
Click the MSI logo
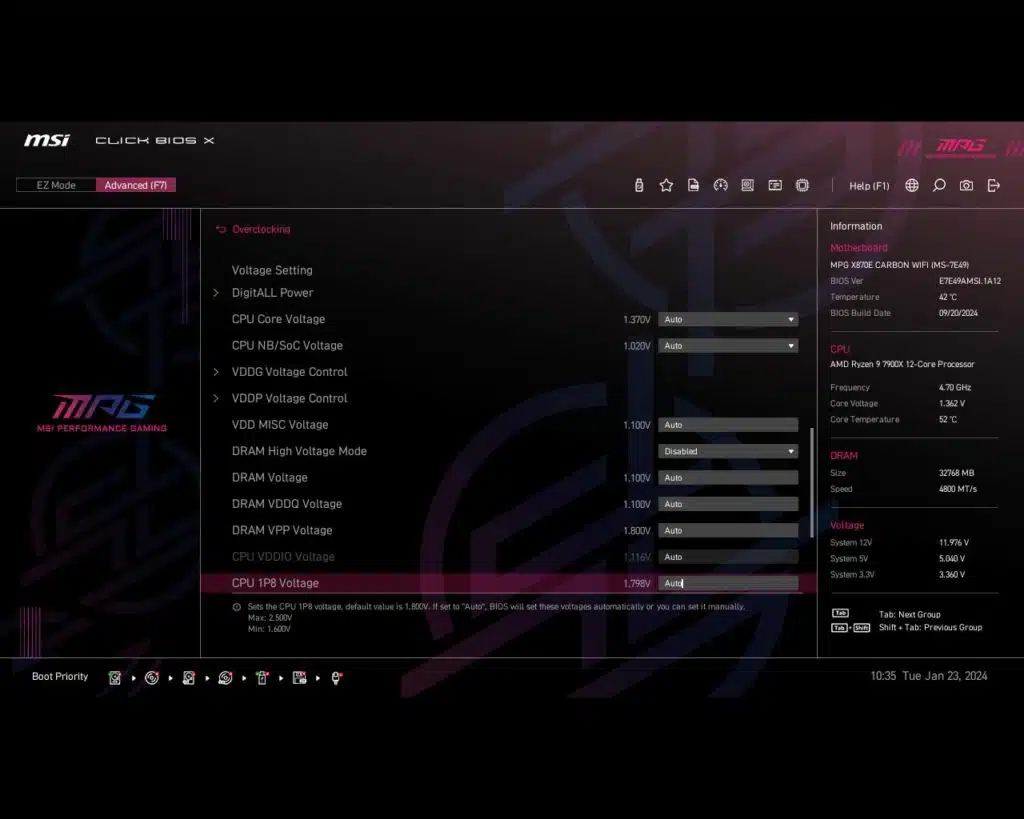pyautogui.click(x=47, y=140)
